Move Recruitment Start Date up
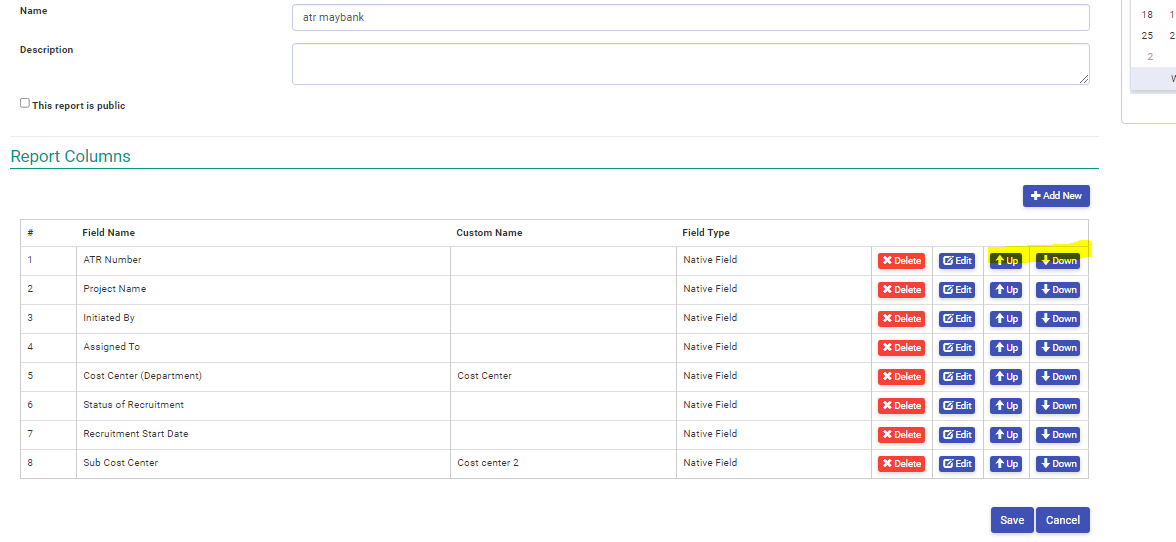 (x=1006, y=435)
